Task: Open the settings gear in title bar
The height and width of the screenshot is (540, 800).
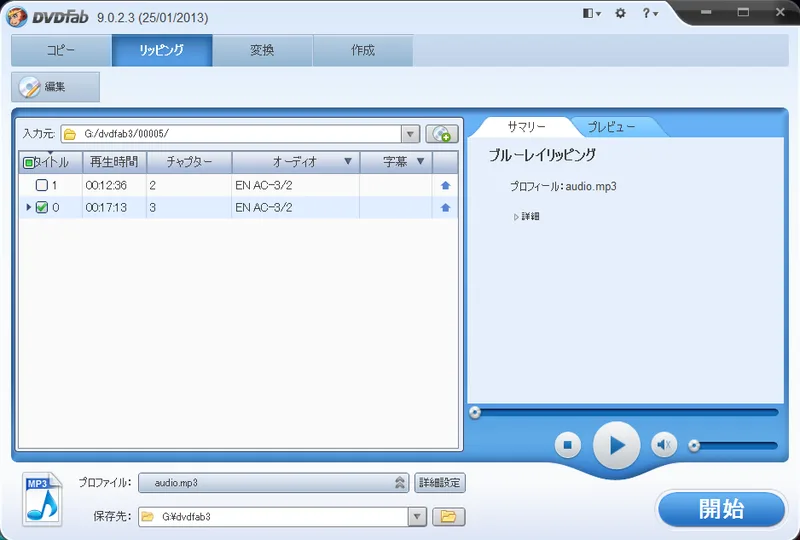Action: coord(620,13)
